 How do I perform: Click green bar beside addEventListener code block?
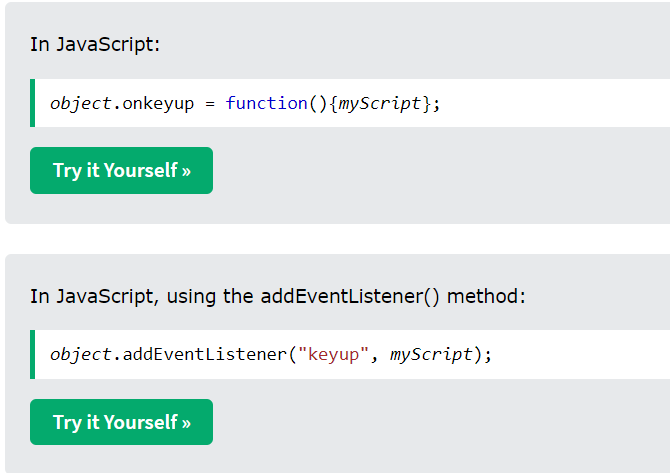point(32,354)
